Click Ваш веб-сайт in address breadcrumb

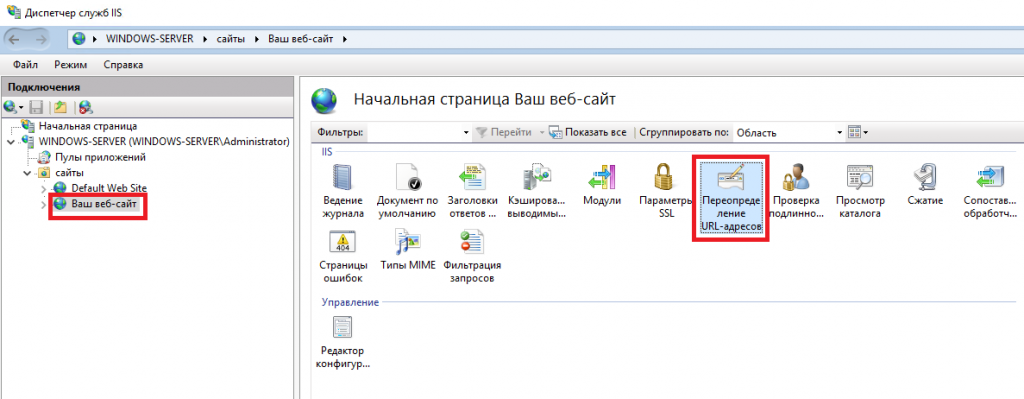point(301,39)
